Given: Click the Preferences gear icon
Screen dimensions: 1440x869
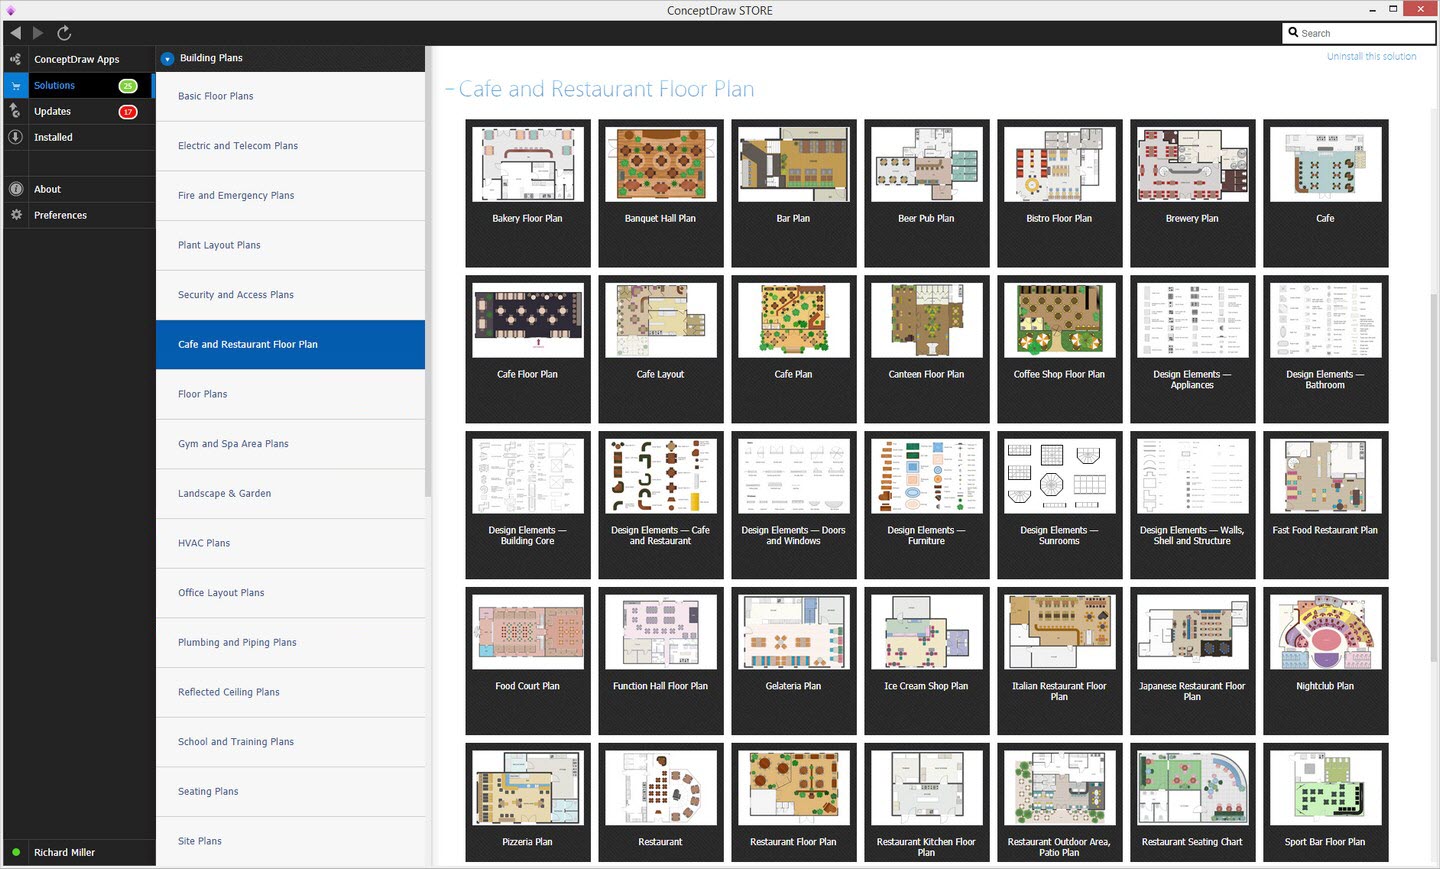Looking at the screenshot, I should point(15,215).
